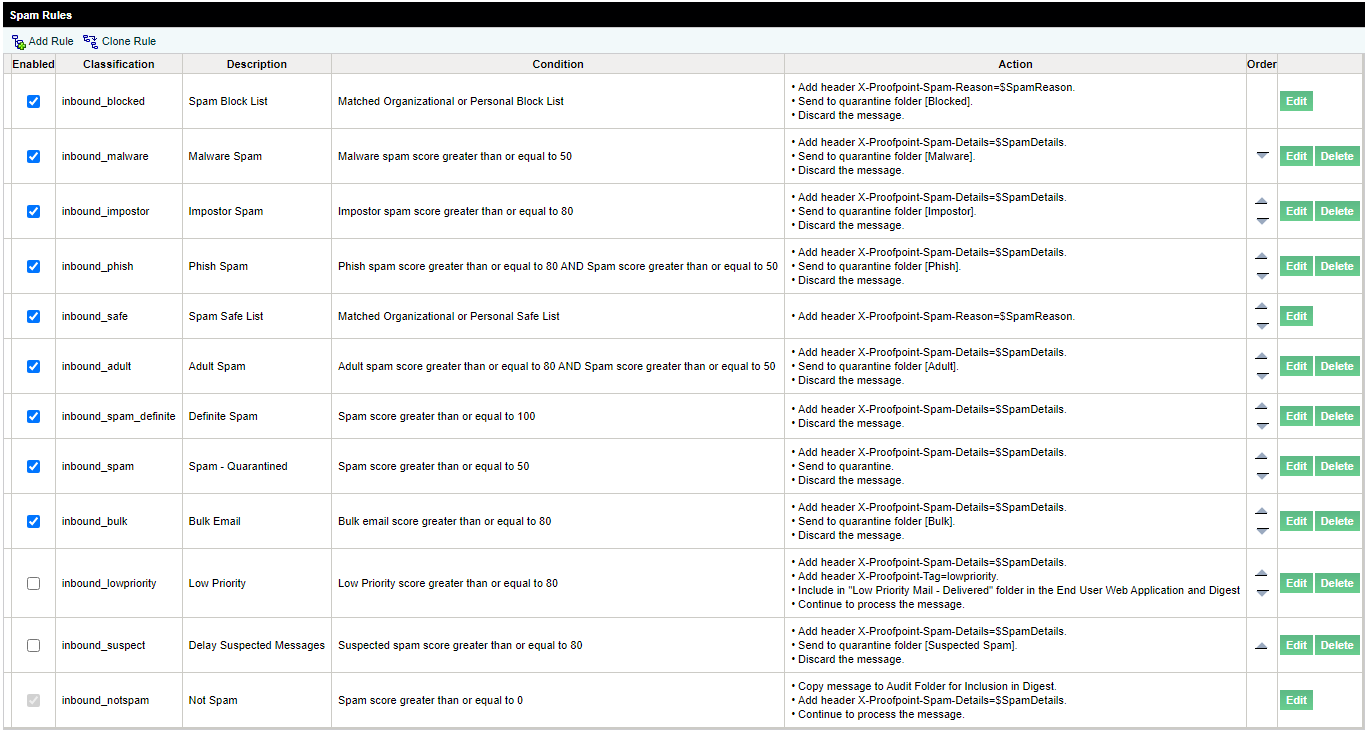Delete the inbound_malware rule

[1337, 156]
